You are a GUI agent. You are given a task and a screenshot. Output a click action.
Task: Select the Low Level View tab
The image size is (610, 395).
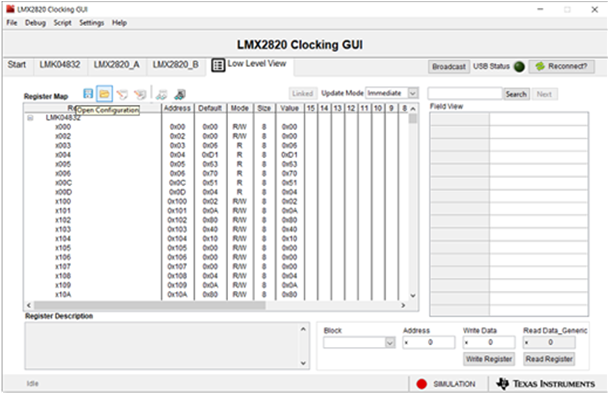point(249,65)
